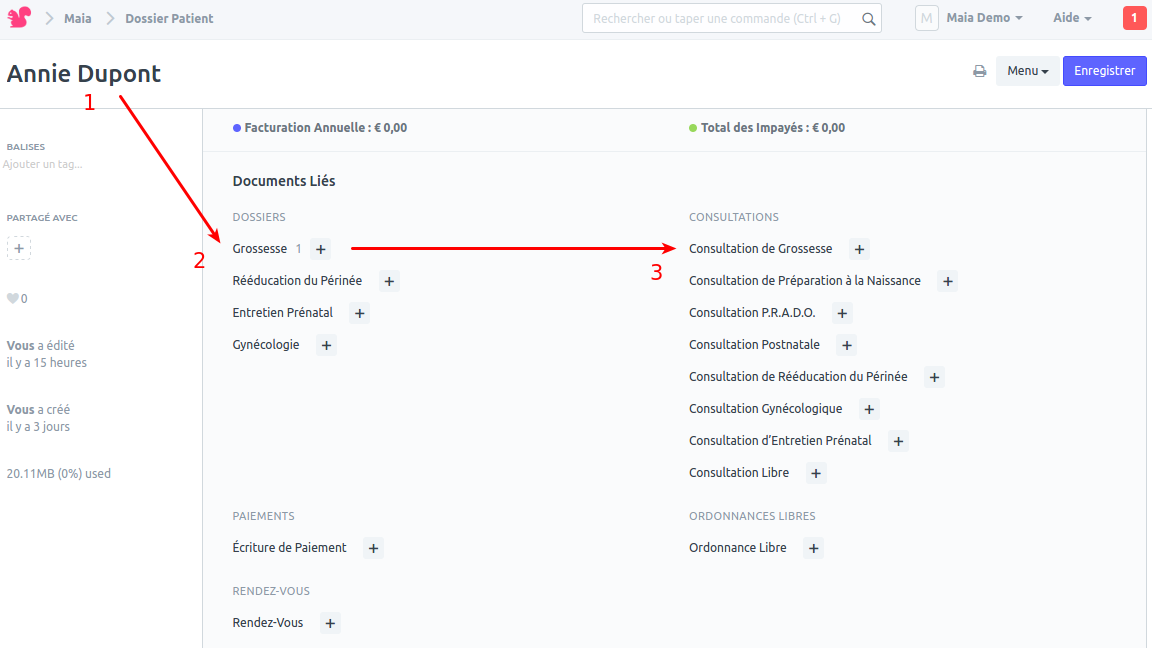Navigate to Dossier Patient breadcrumb

coord(169,18)
